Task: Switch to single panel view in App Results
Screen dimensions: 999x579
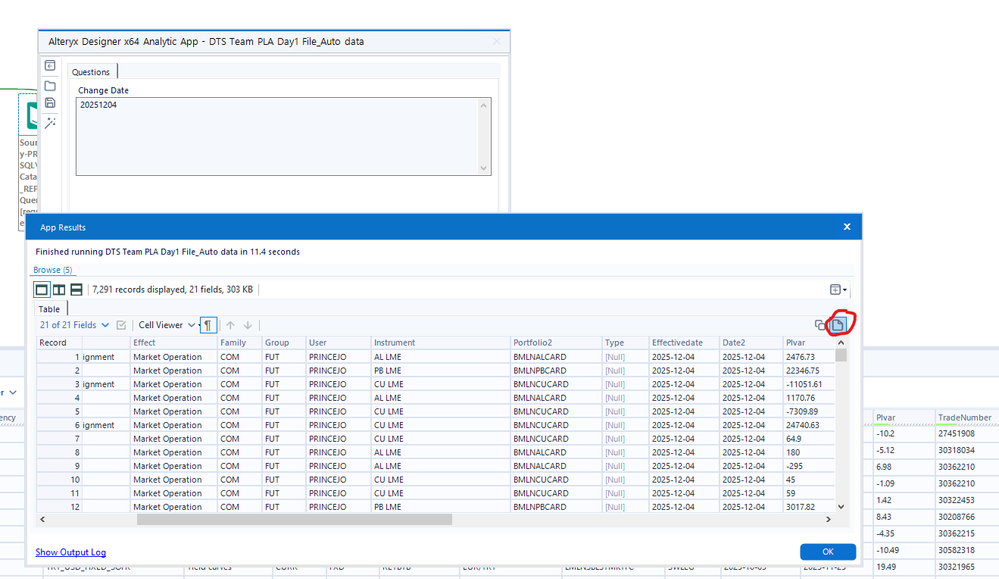Action: [41, 290]
